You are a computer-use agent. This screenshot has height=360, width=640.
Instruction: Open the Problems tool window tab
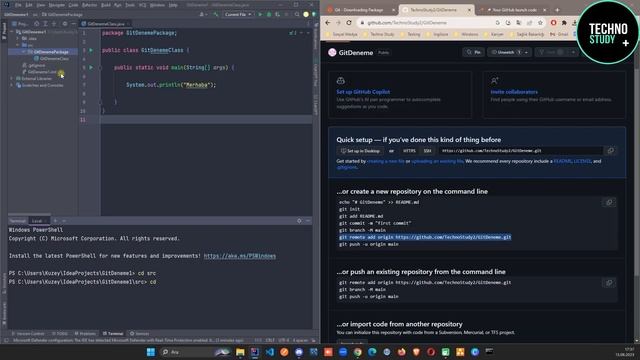[x=85, y=333]
